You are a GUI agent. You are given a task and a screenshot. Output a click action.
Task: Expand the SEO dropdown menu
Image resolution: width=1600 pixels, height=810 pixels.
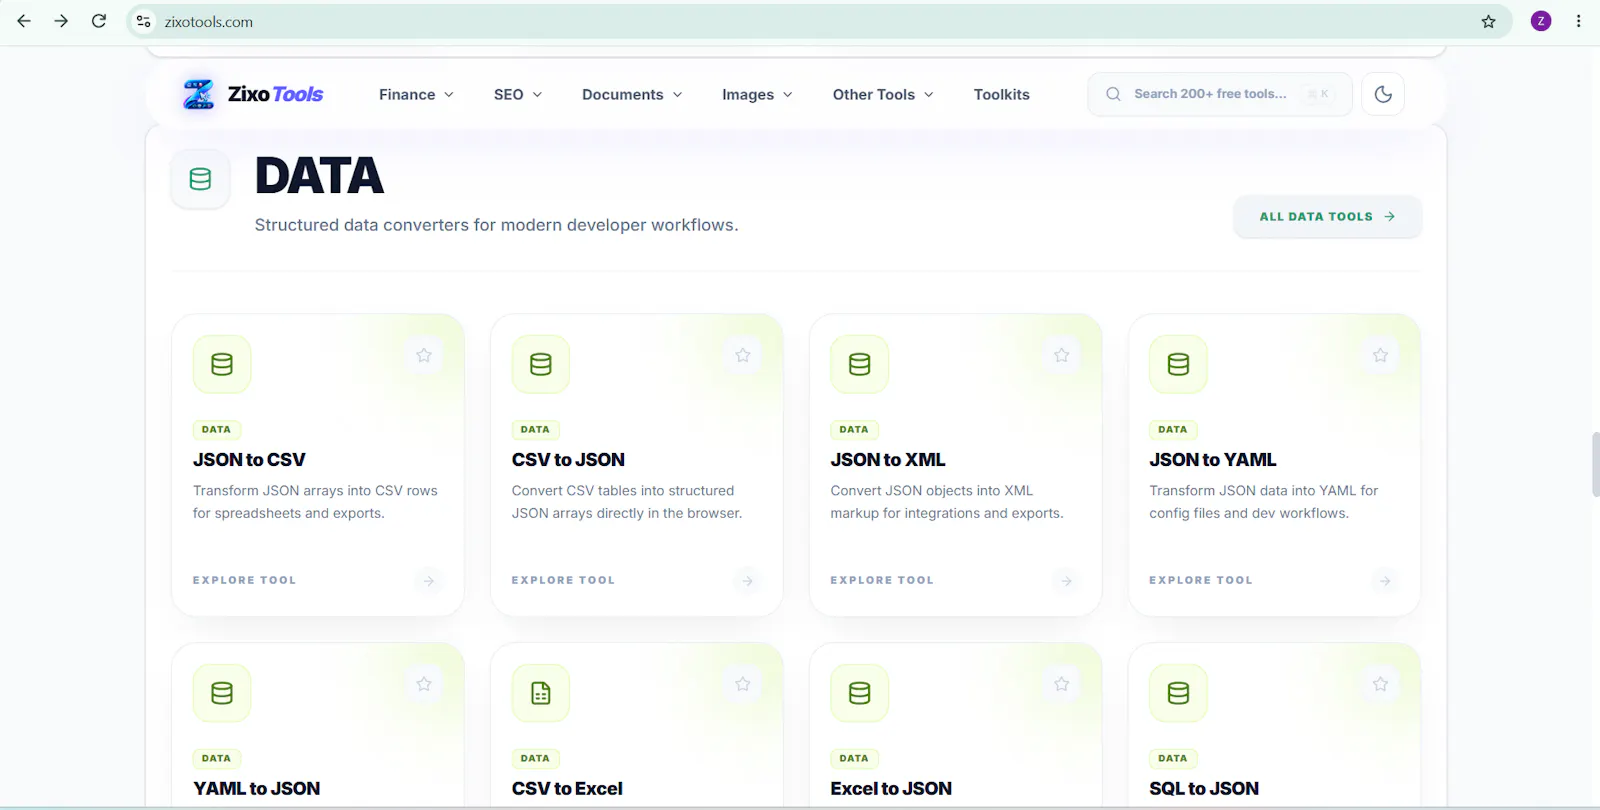[x=518, y=94]
